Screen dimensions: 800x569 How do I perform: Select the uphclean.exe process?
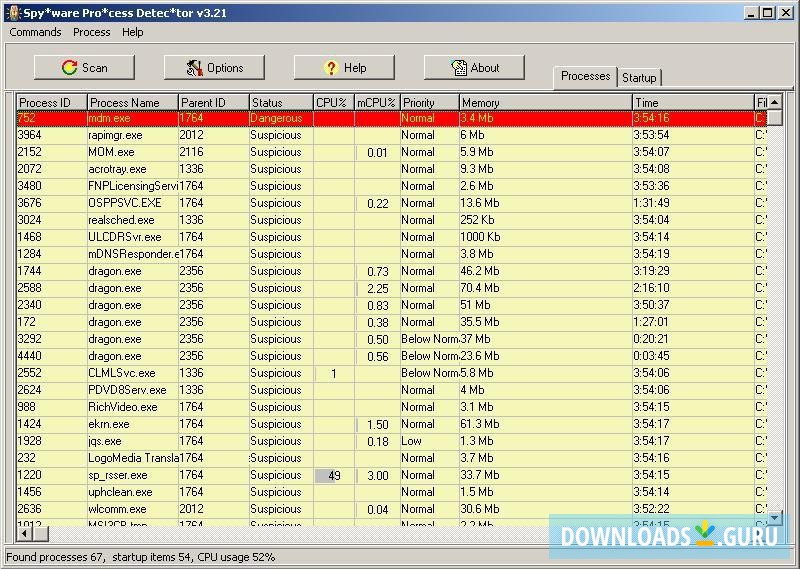392,492
